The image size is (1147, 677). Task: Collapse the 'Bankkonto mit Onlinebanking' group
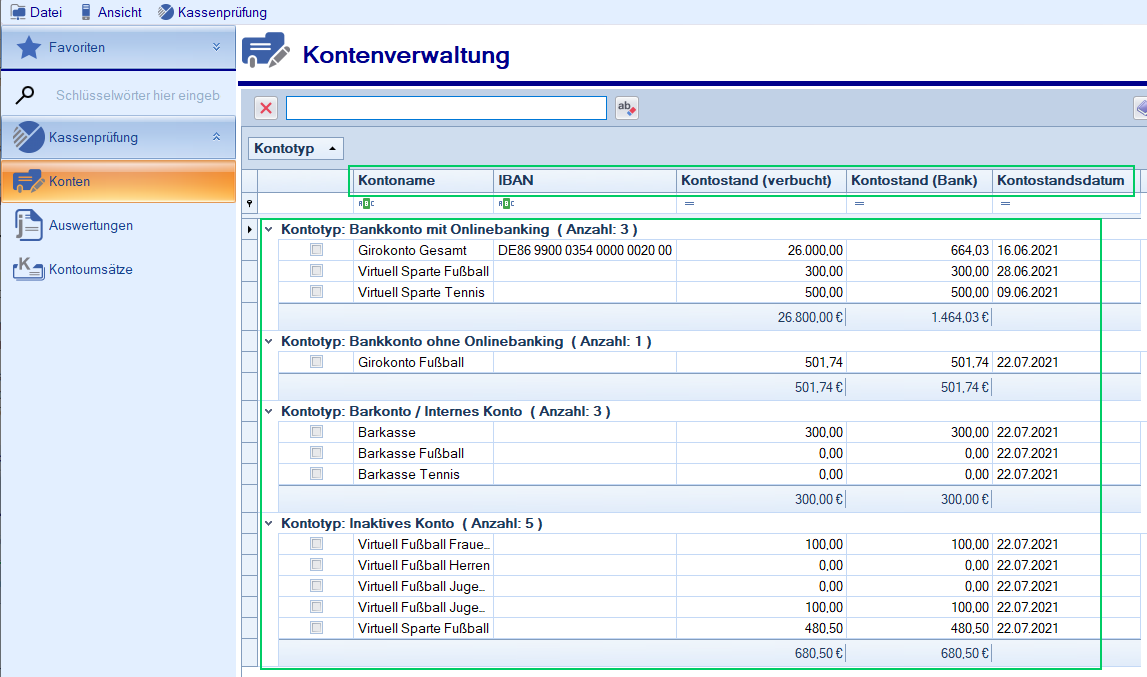pos(266,229)
